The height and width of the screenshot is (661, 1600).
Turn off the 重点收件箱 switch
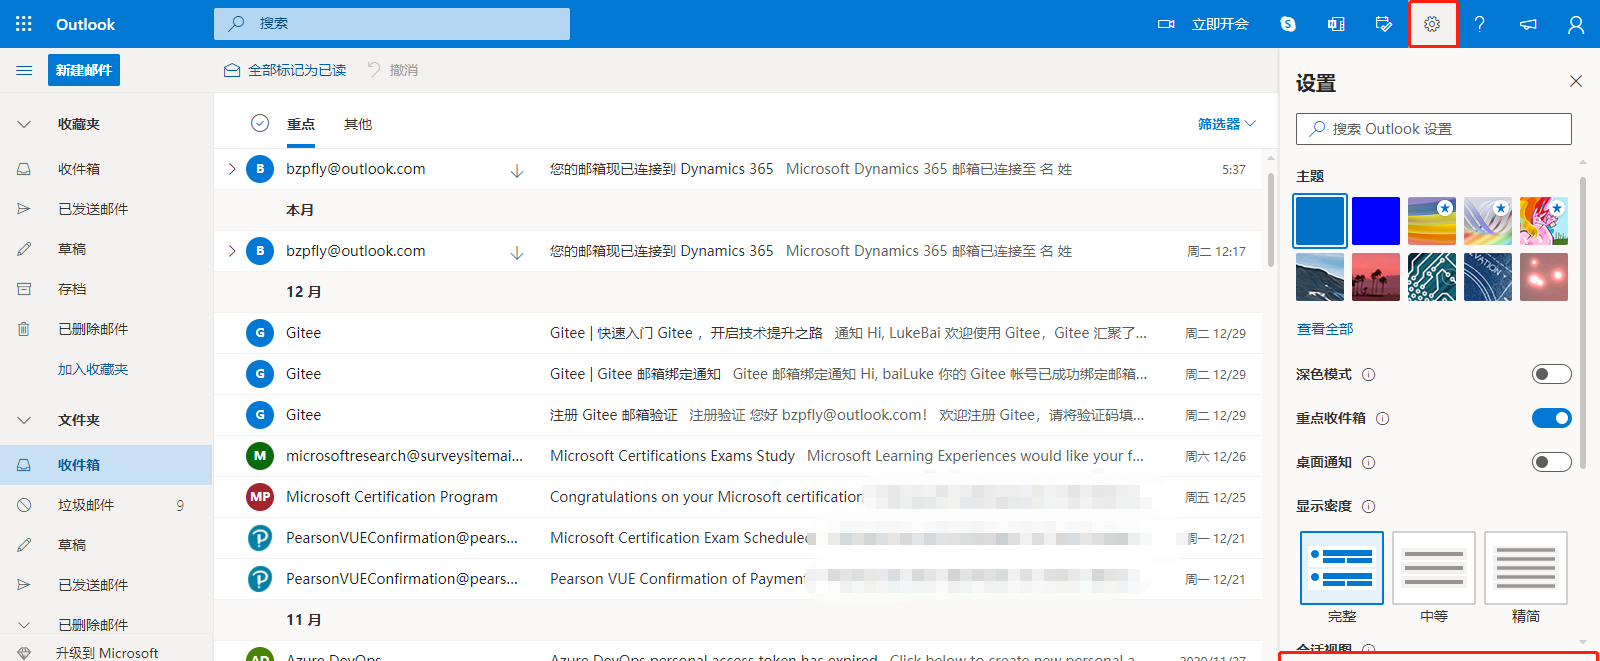pos(1552,418)
